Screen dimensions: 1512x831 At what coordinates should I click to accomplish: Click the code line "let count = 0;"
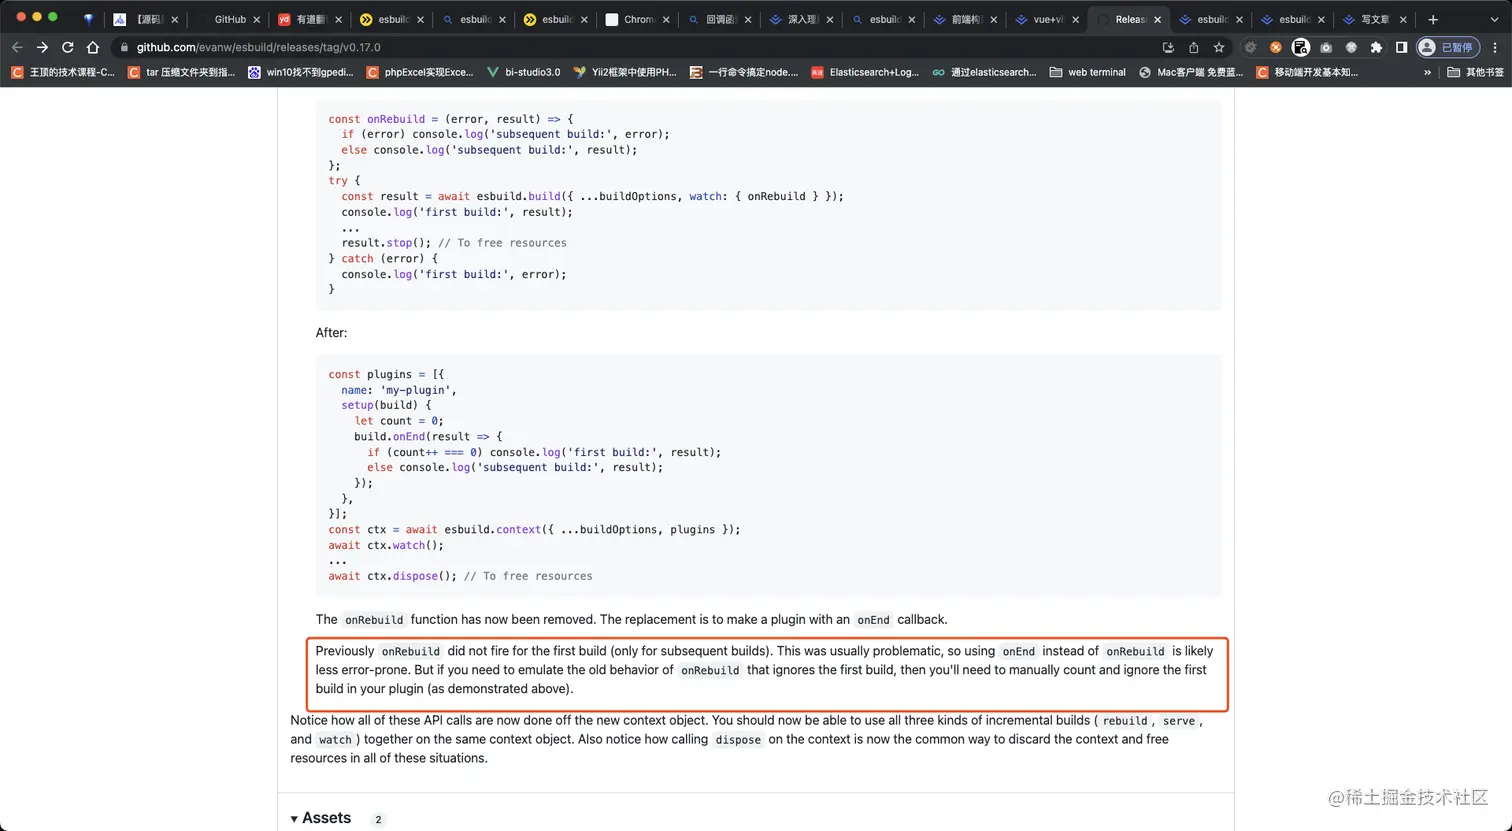[399, 421]
